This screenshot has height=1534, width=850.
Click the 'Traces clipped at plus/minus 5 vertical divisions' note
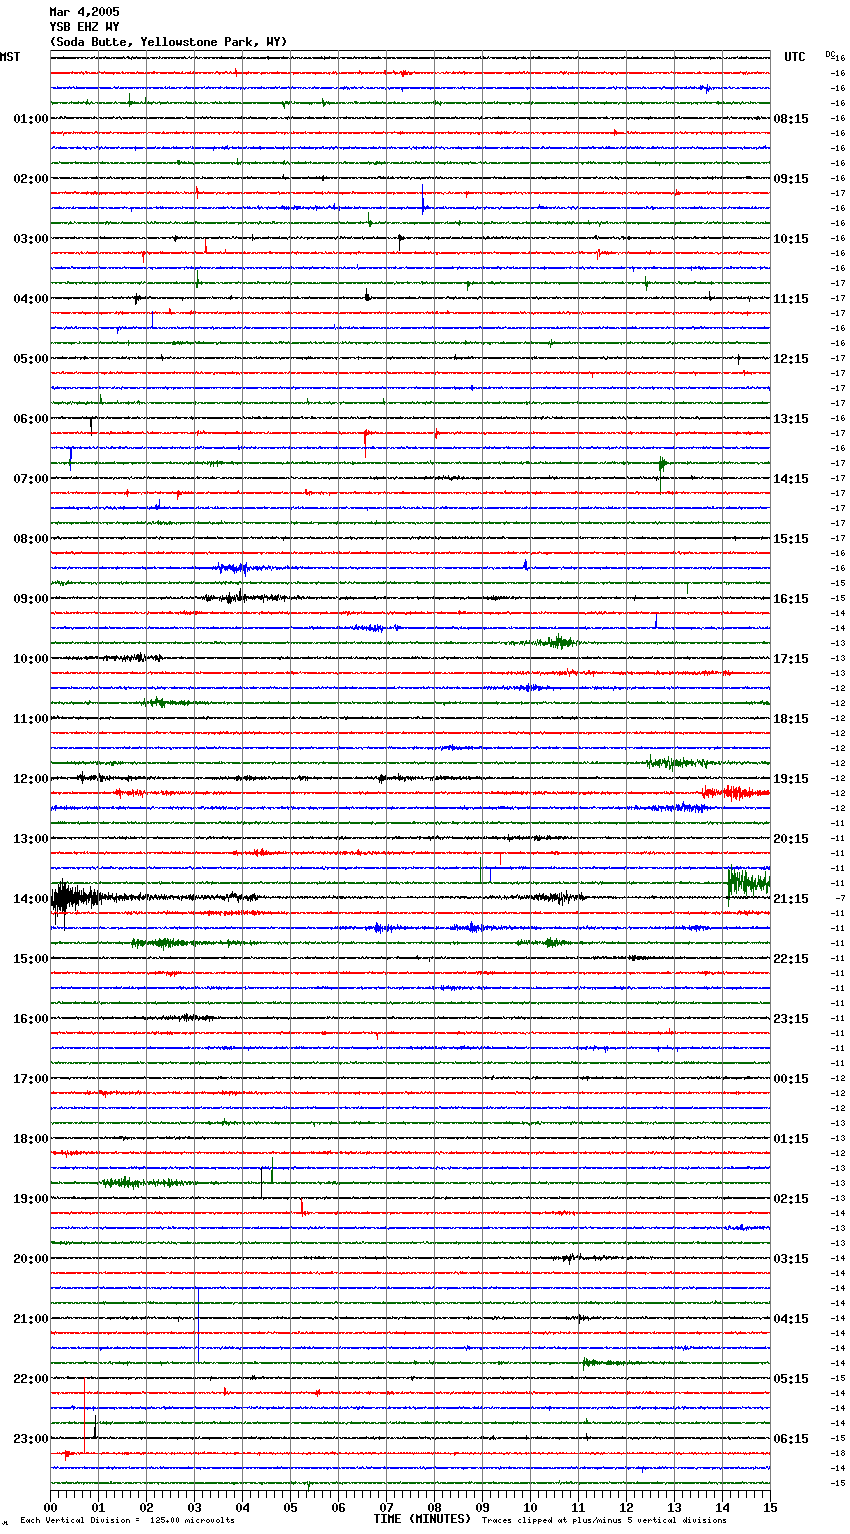point(604,1521)
